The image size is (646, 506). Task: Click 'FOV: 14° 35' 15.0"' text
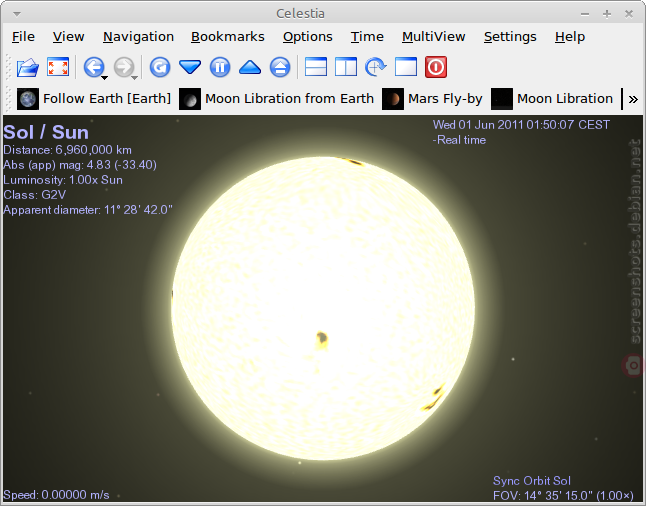[x=543, y=495]
